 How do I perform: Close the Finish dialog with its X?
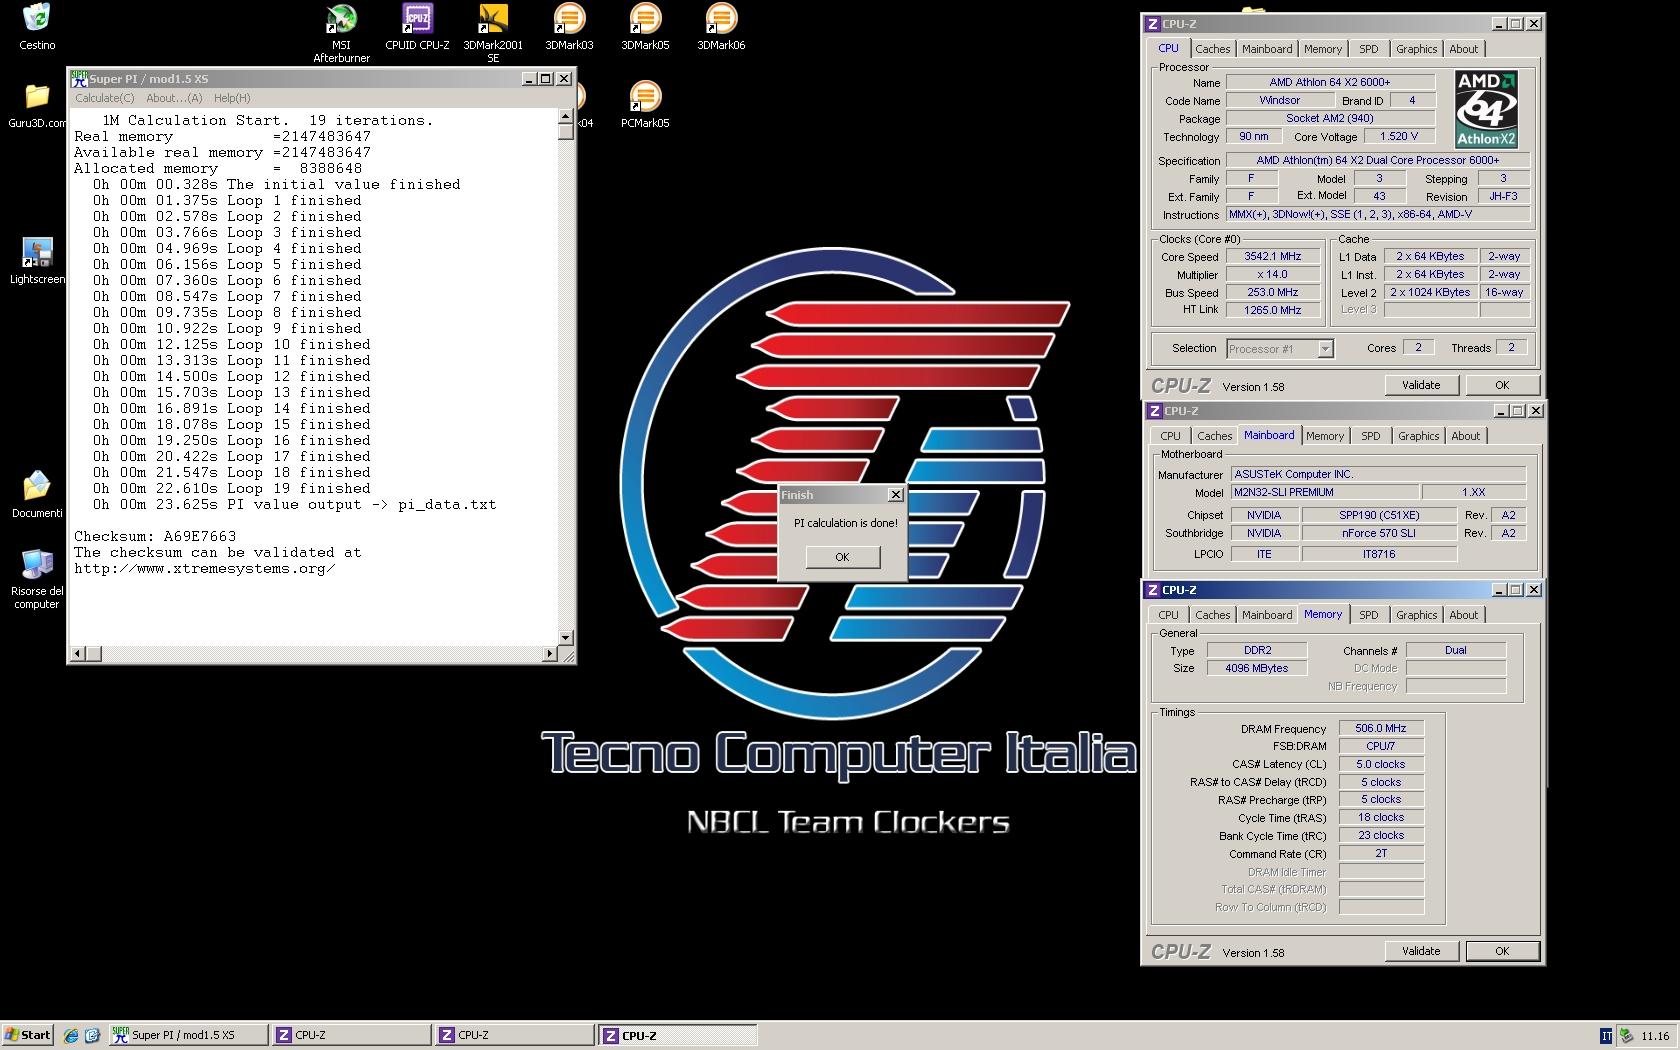pyautogui.click(x=896, y=495)
